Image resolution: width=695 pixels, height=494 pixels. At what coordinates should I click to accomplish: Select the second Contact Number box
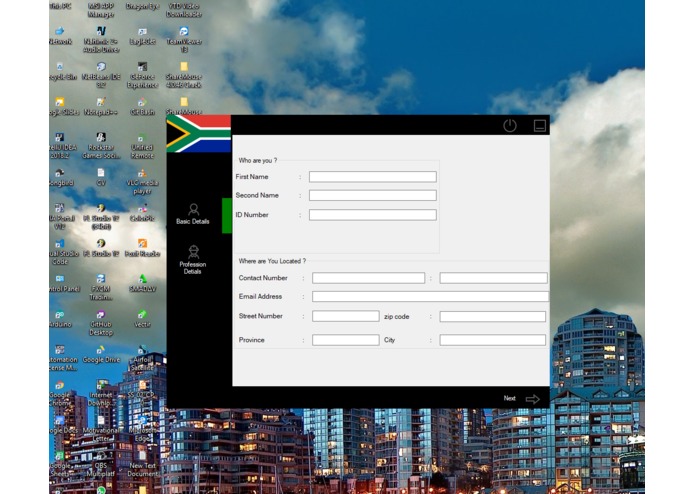click(493, 278)
